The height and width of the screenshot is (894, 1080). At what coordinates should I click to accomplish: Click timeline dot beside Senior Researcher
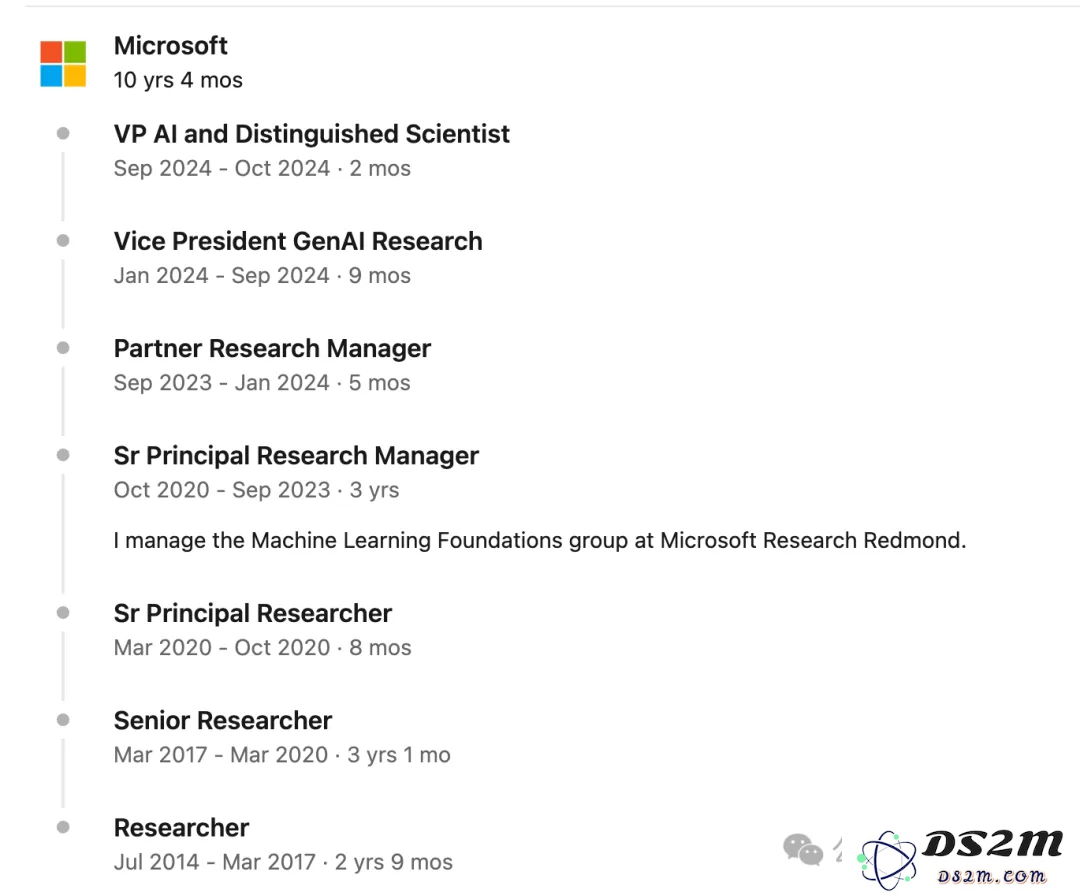click(63, 720)
